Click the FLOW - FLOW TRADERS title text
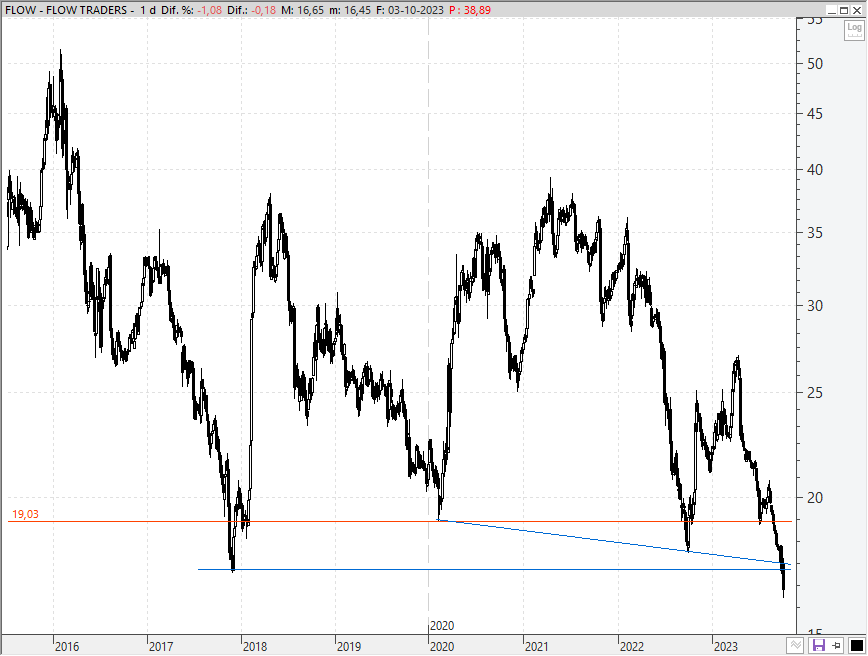This screenshot has height=656, width=868. click(x=66, y=10)
